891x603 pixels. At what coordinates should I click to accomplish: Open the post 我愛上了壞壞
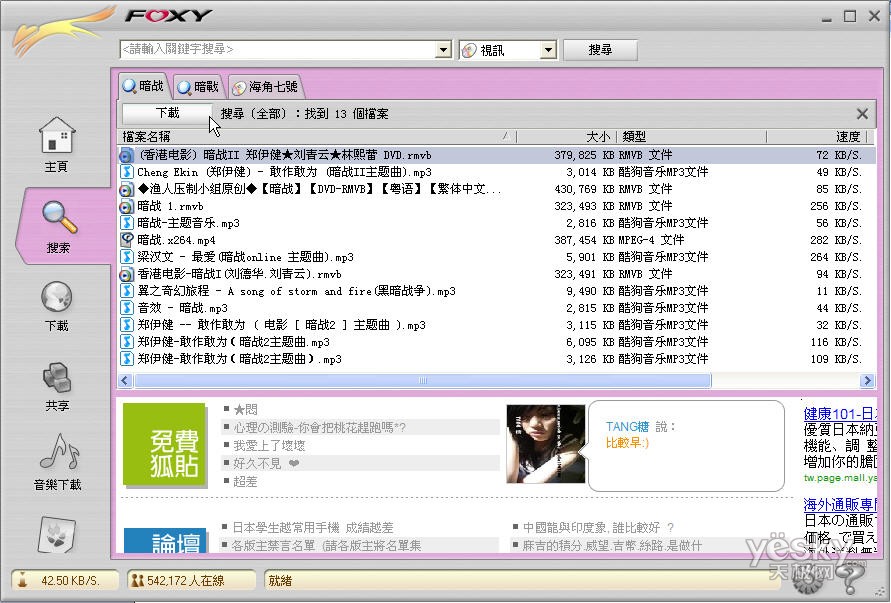click(269, 446)
